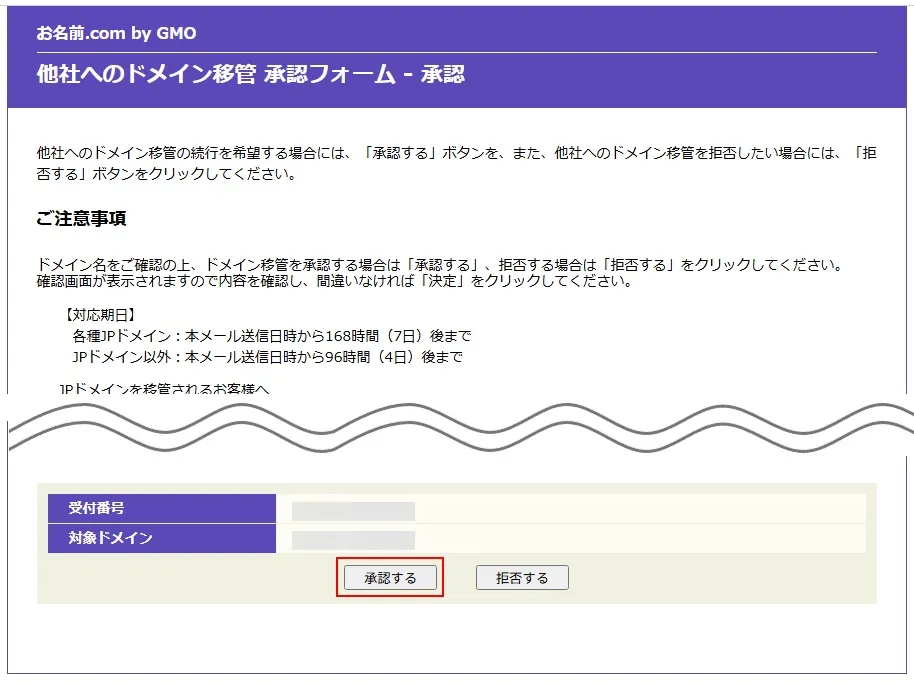Select the JPドメイン以外 96時間 deadline line
This screenshot has height=683, width=914.
(x=267, y=357)
